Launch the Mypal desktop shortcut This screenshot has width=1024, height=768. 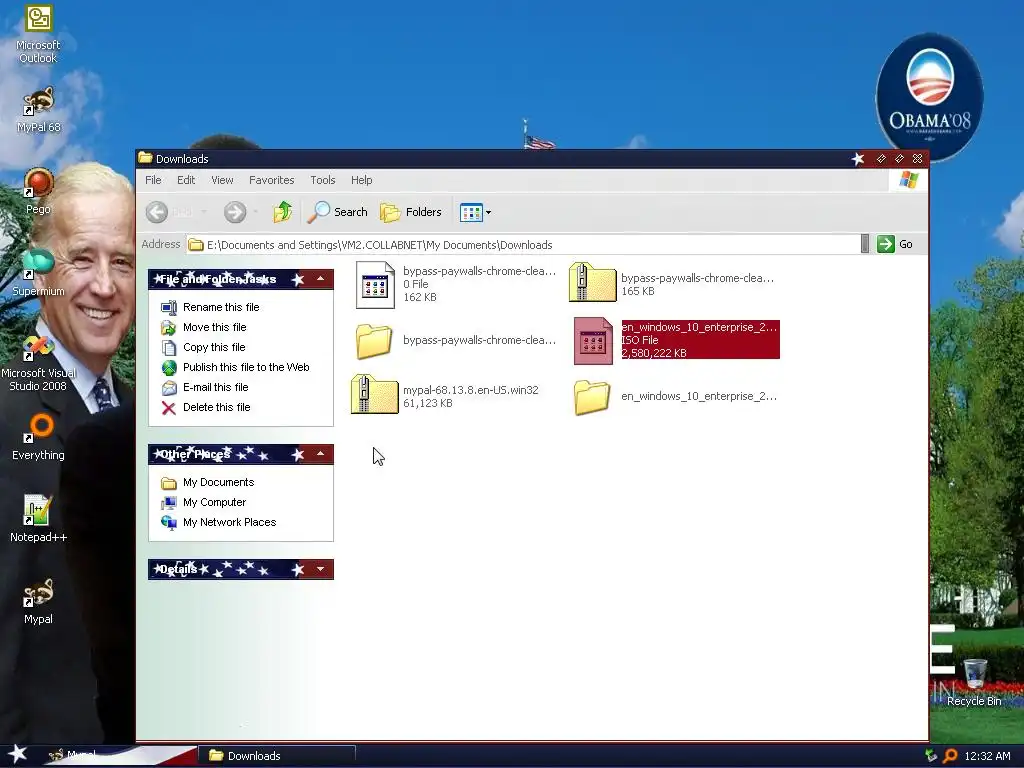coord(38,601)
